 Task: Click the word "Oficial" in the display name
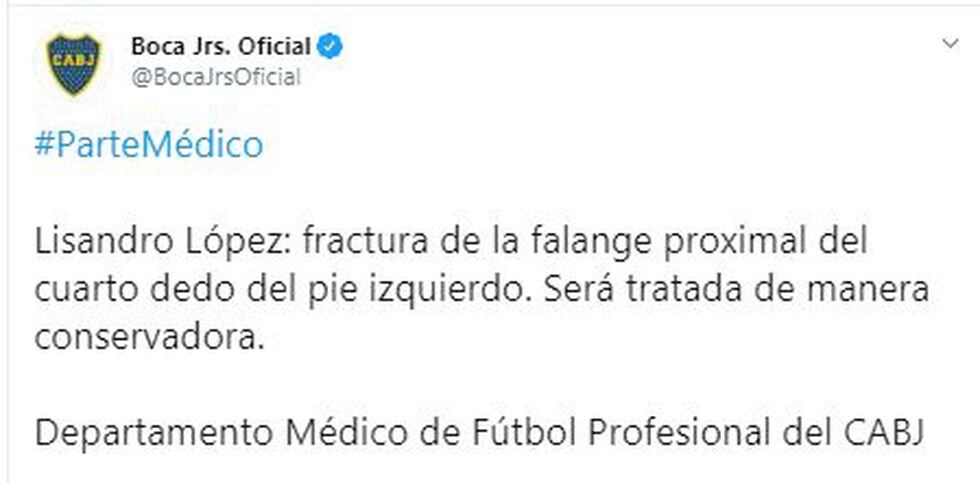[277, 46]
